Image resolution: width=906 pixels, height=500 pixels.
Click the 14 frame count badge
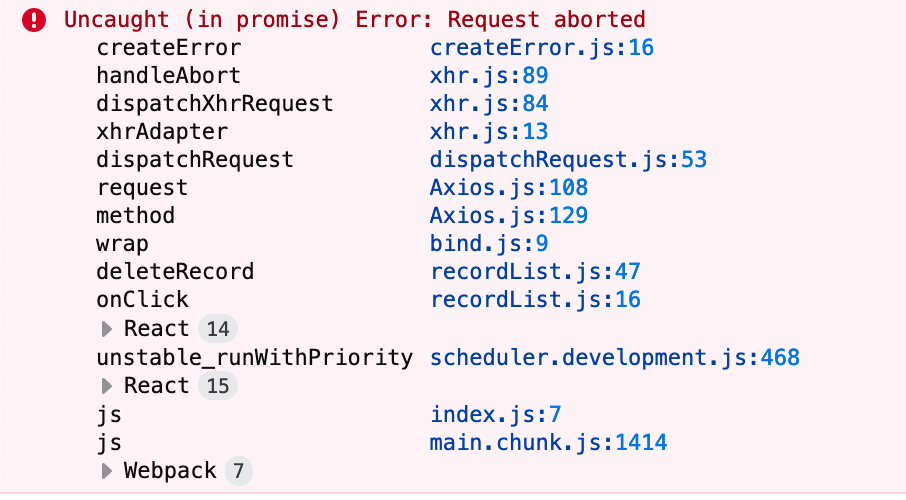point(218,329)
